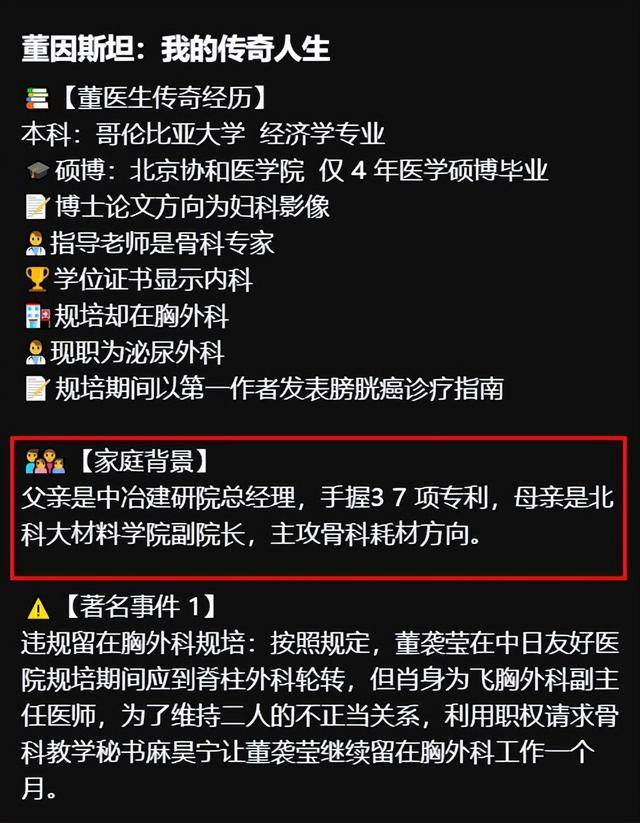Click the memo emoji beside 博士论文方向
Image resolution: width=640 pixels, height=823 pixels.
click(x=37, y=207)
